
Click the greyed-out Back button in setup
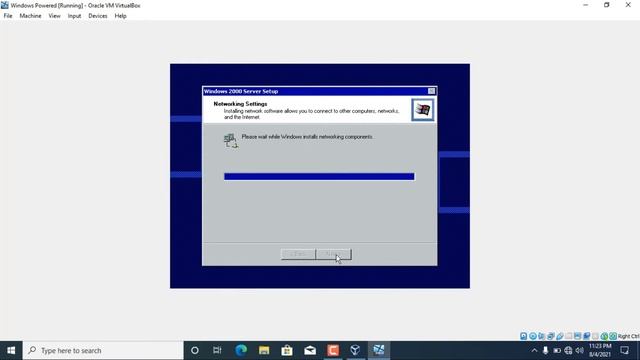(x=298, y=254)
